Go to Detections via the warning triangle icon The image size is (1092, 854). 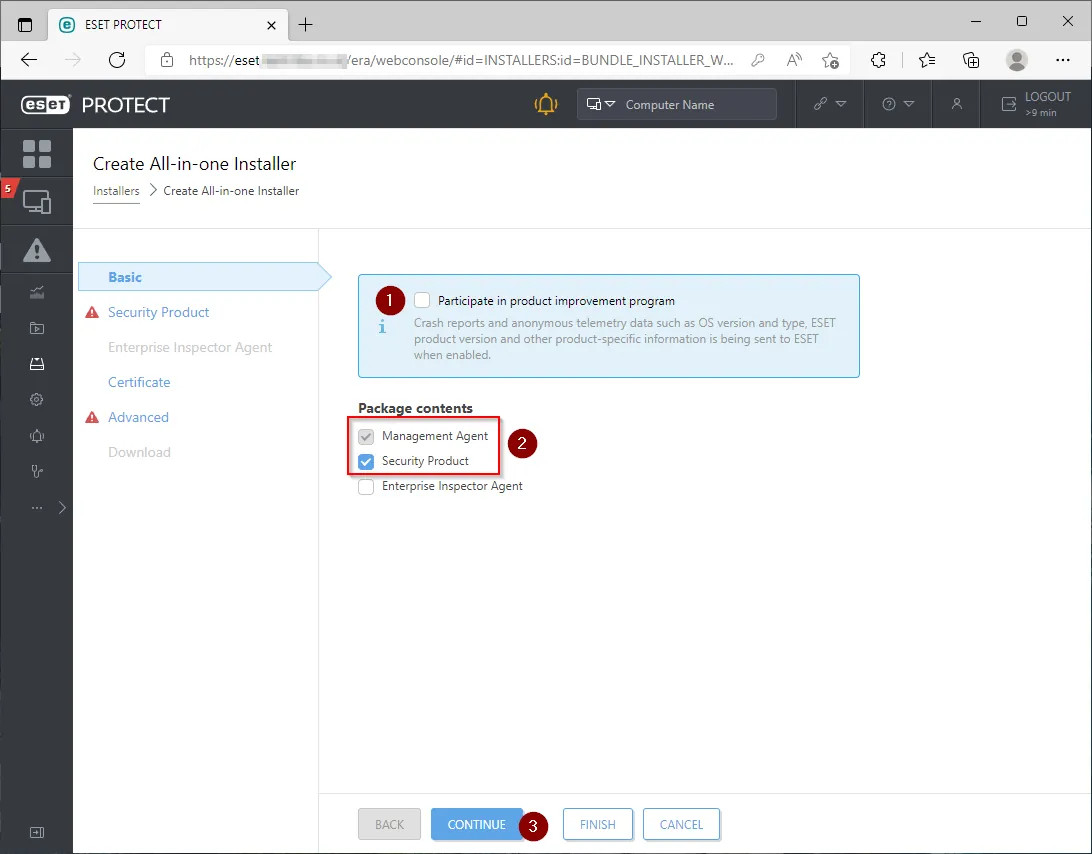37,250
